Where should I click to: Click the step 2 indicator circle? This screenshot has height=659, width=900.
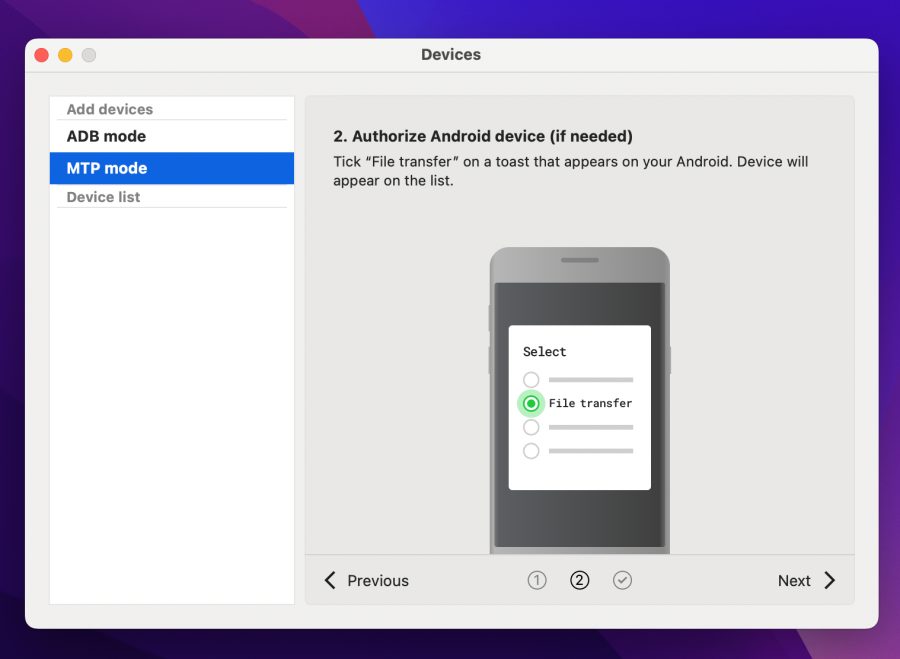click(x=580, y=580)
